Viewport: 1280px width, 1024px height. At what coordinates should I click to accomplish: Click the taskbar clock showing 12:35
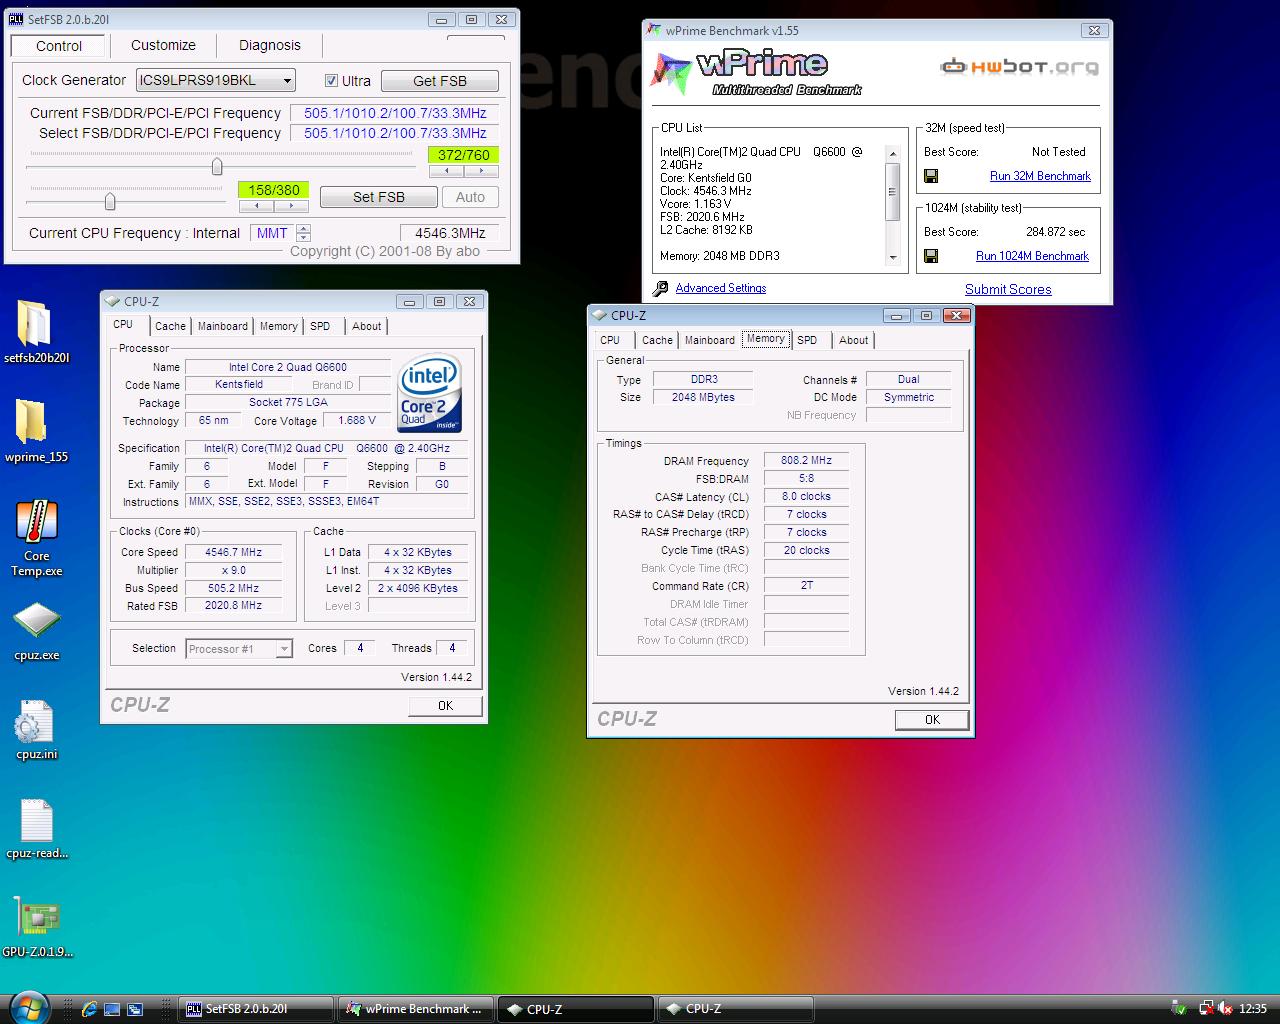pyautogui.click(x=1253, y=1009)
